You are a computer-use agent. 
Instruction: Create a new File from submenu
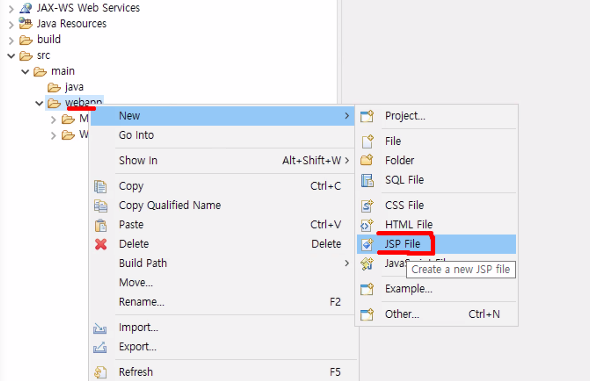pos(436,141)
